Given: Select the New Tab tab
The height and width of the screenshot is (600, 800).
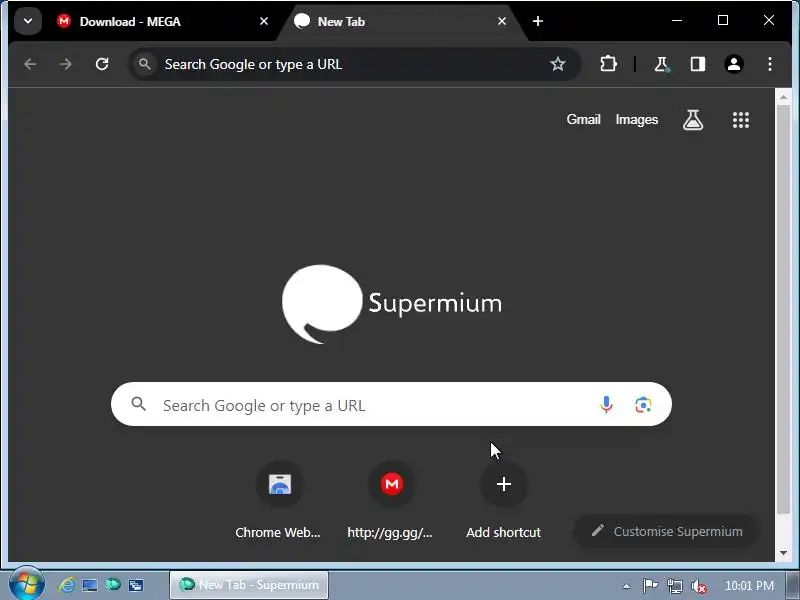Looking at the screenshot, I should [x=401, y=21].
